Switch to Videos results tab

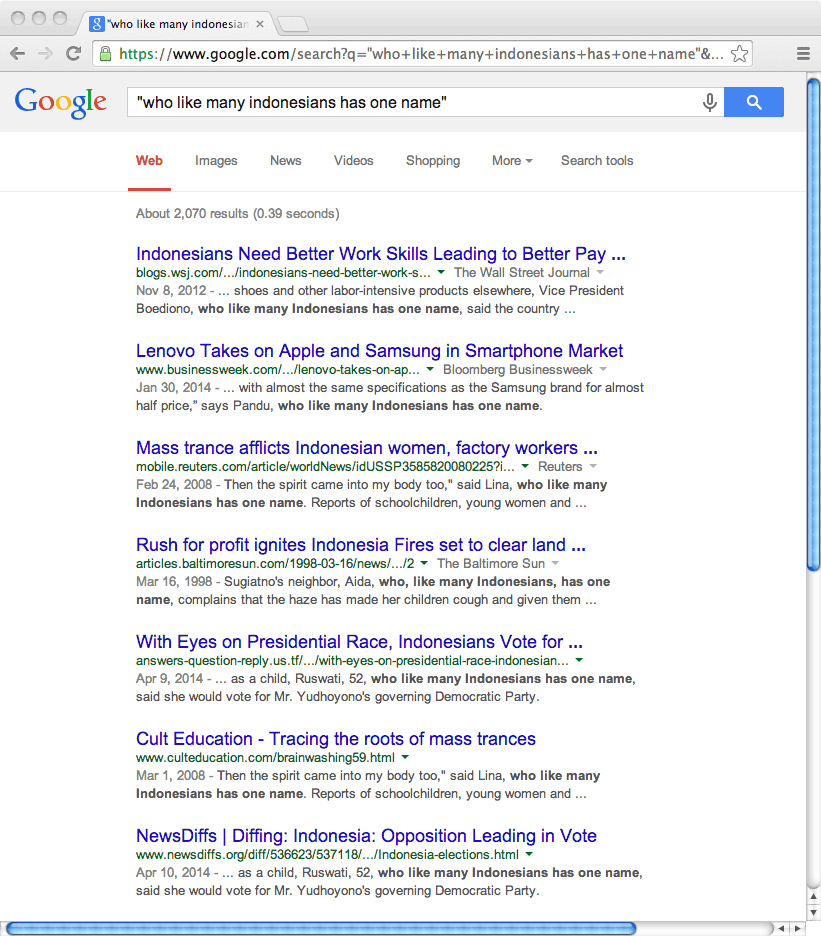tap(353, 161)
